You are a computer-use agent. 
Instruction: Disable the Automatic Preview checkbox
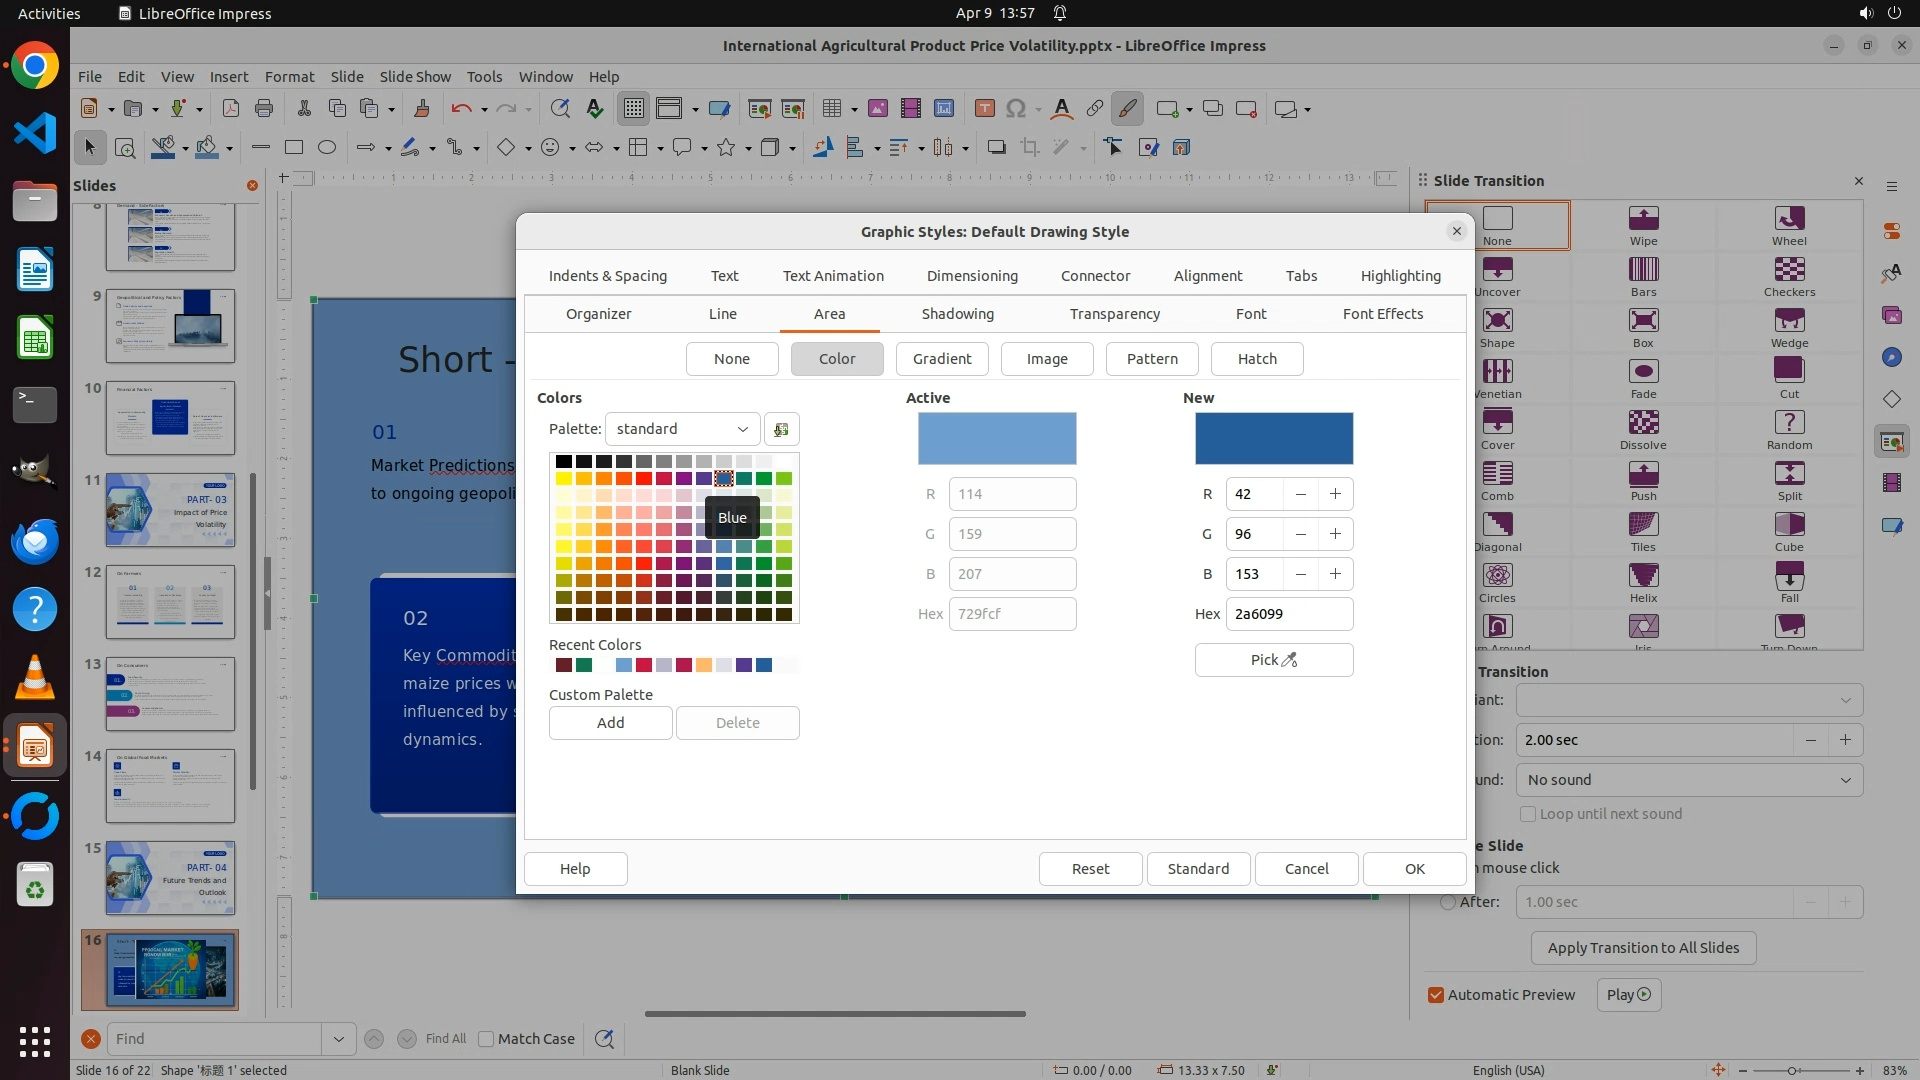[1436, 995]
